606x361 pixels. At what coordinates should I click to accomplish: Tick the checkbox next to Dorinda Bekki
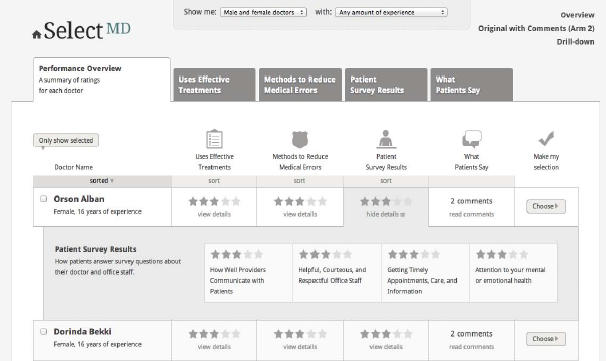click(44, 331)
